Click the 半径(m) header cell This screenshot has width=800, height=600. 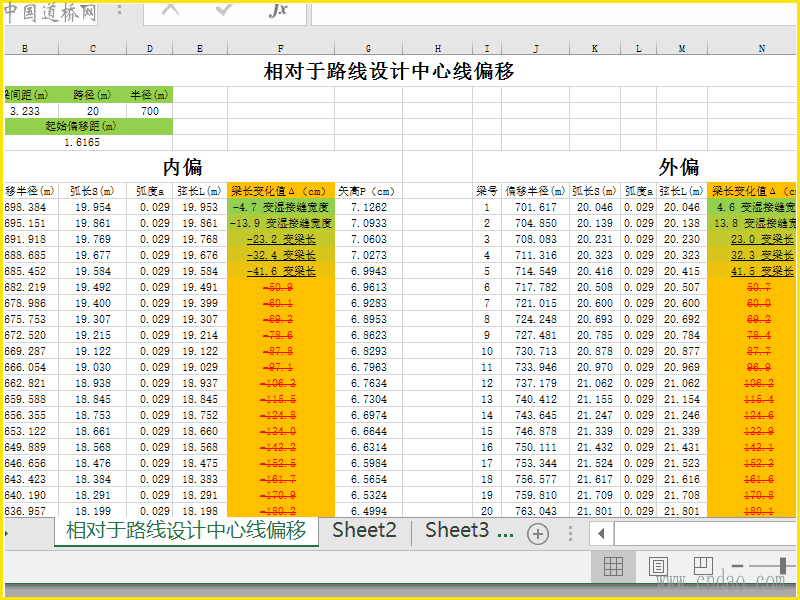pyautogui.click(x=149, y=95)
